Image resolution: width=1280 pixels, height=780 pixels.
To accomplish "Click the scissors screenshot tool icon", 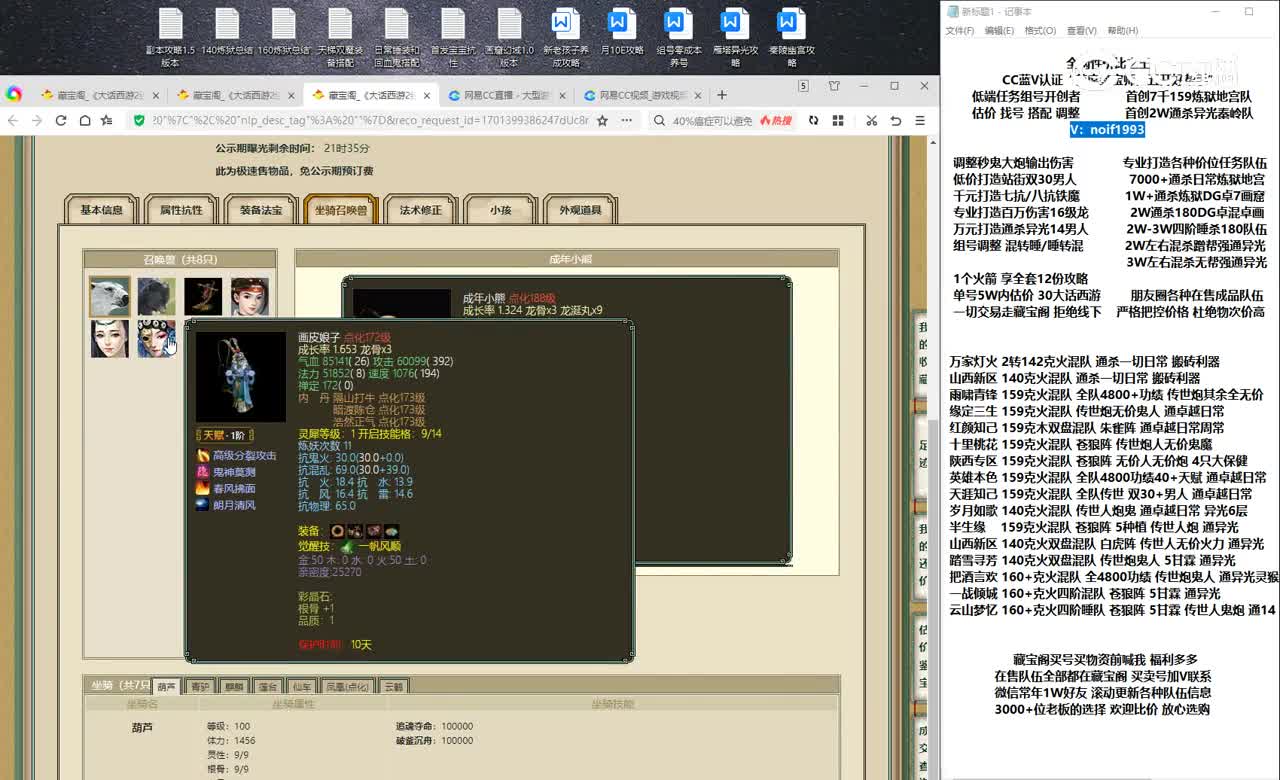I will coord(871,120).
